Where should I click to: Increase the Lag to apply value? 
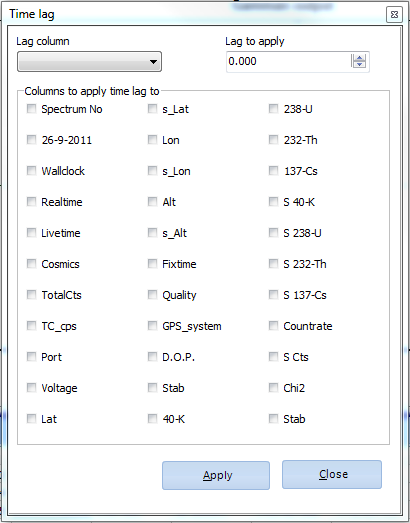tap(359, 58)
